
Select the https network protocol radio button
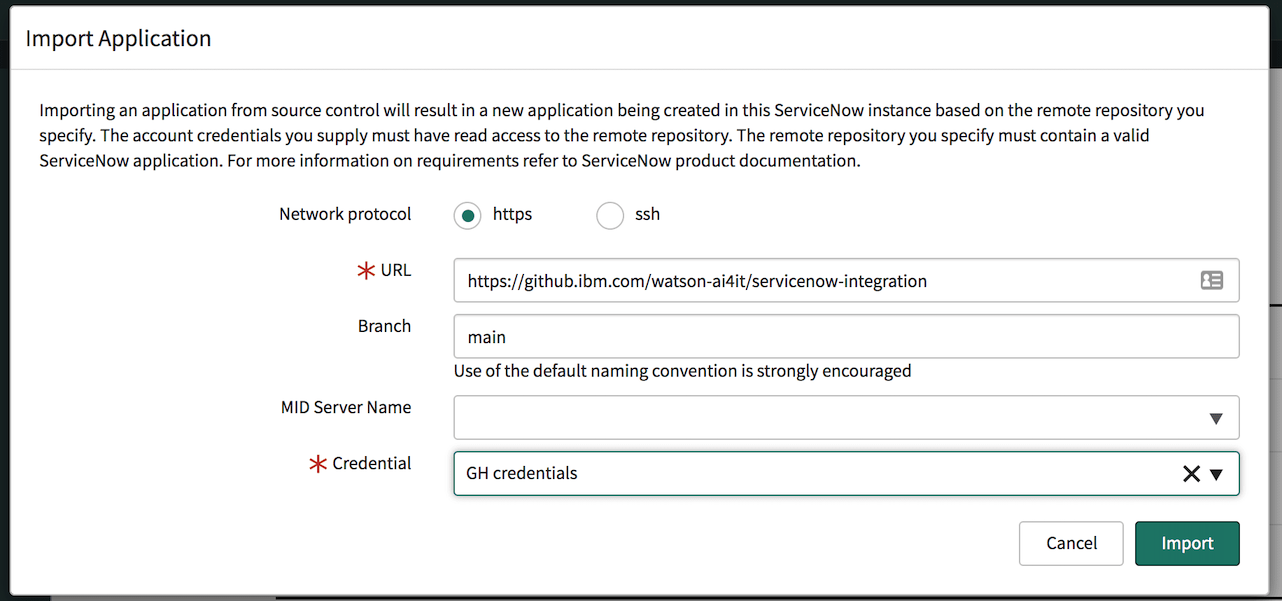click(x=467, y=215)
